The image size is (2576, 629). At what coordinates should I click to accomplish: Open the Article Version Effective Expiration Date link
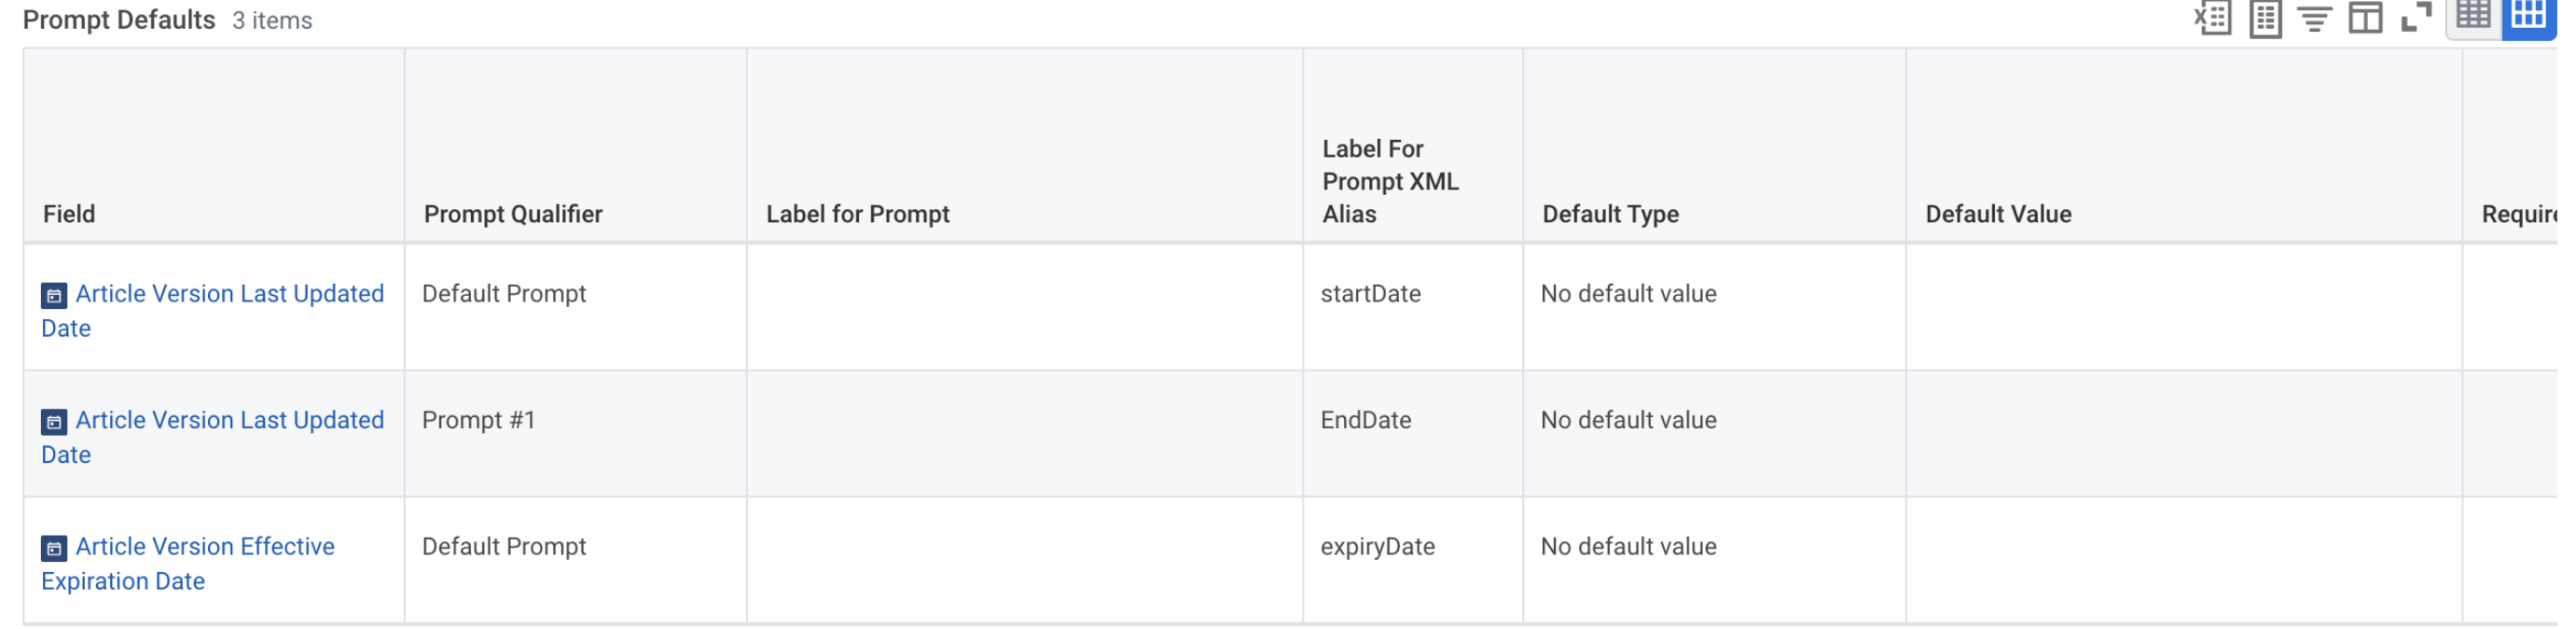pos(205,547)
